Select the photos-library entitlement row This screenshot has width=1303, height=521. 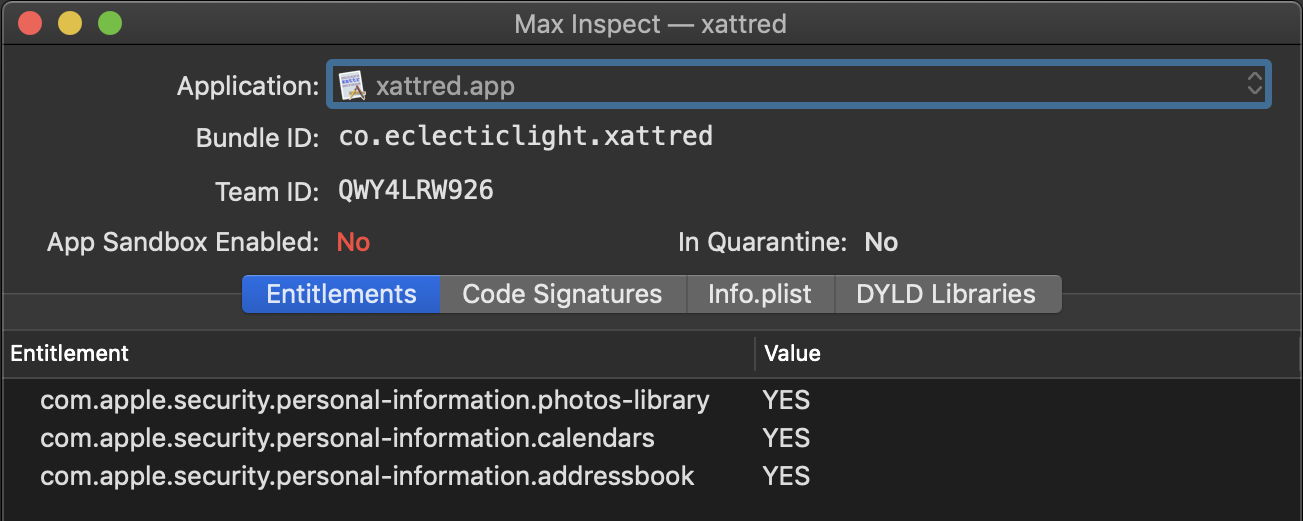click(x=374, y=401)
